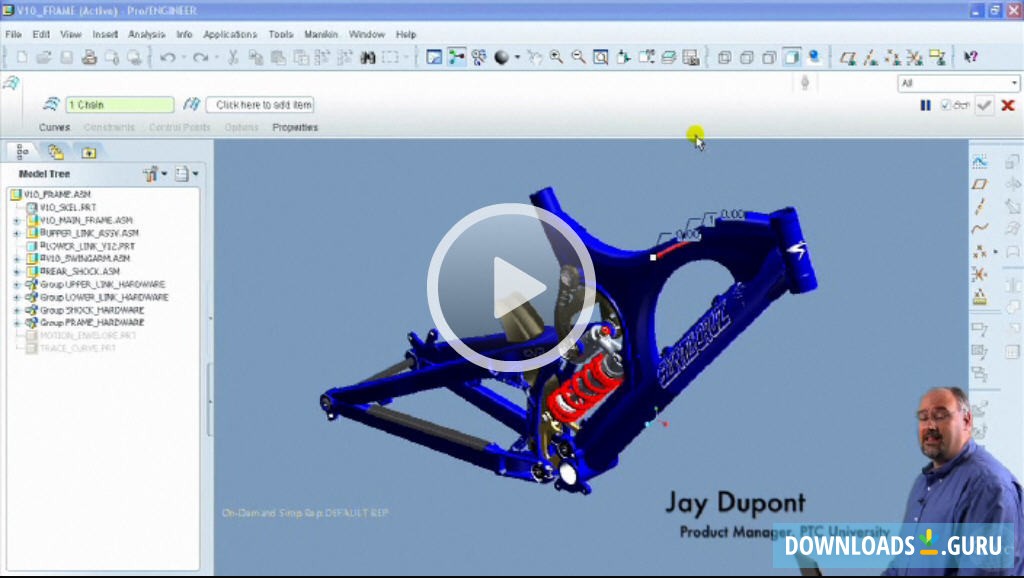This screenshot has height=578, width=1024.
Task: Click the Undo arrow icon
Action: tap(167, 57)
